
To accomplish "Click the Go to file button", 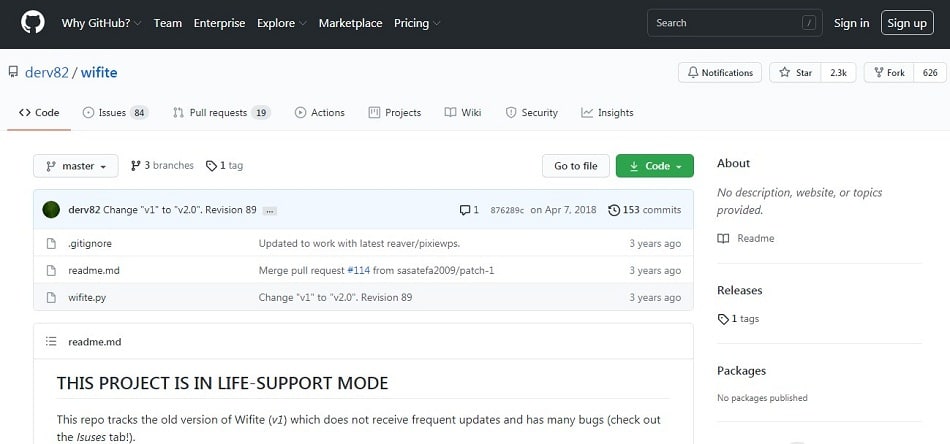I will pos(576,166).
